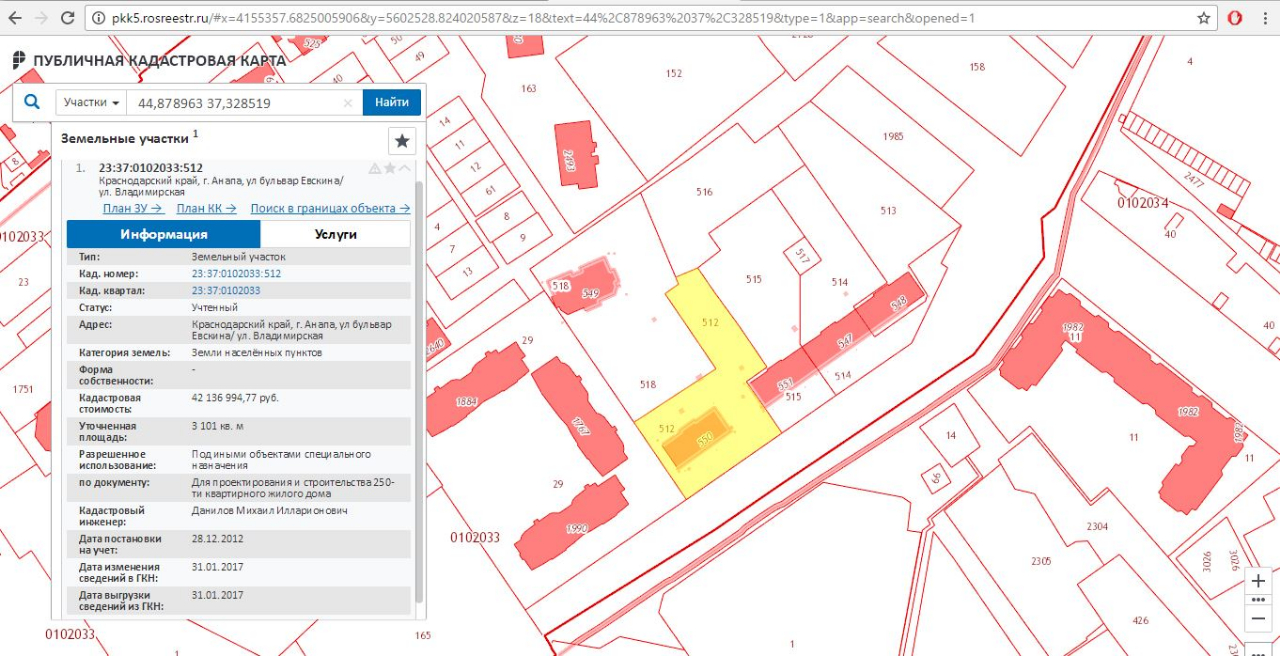Click the cadastral quarter 23:37:0102033 link

226,290
